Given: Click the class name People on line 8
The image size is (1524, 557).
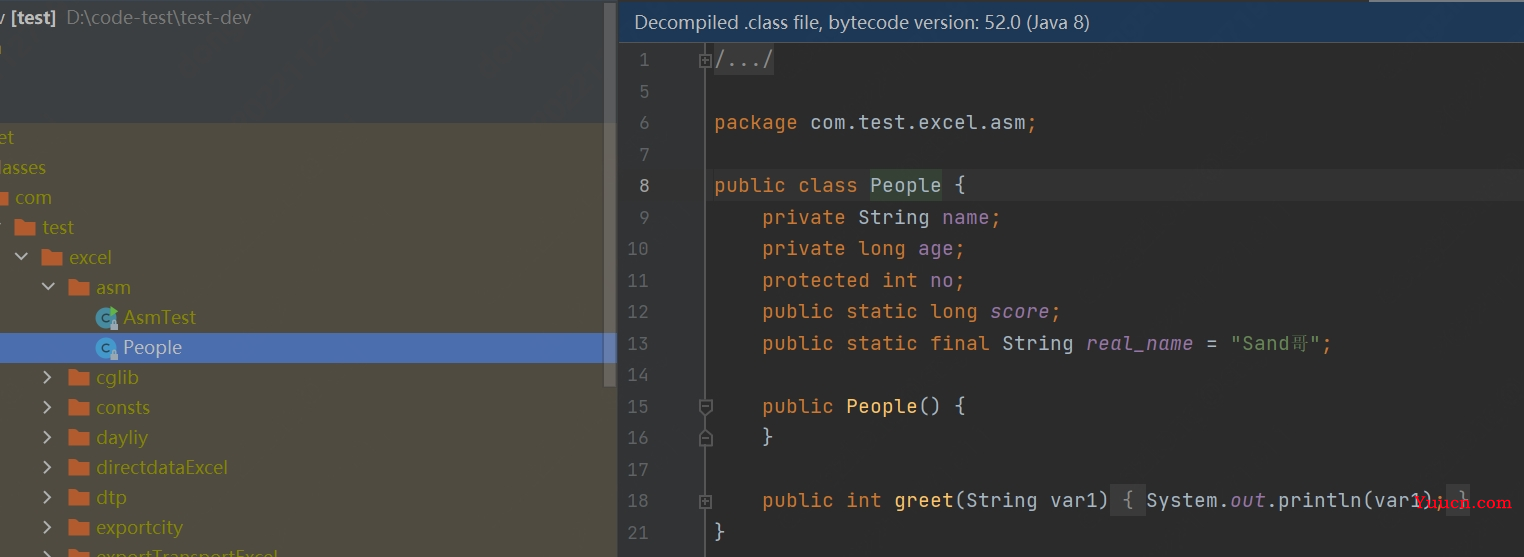Looking at the screenshot, I should pos(905,186).
